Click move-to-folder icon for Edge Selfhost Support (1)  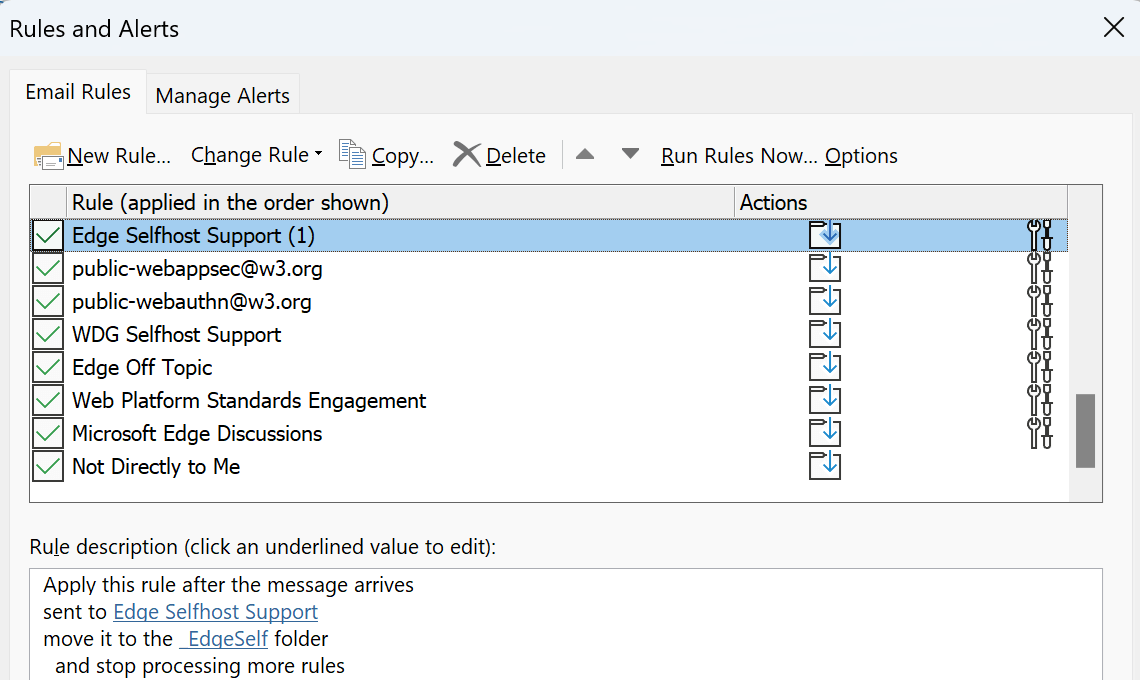(825, 235)
